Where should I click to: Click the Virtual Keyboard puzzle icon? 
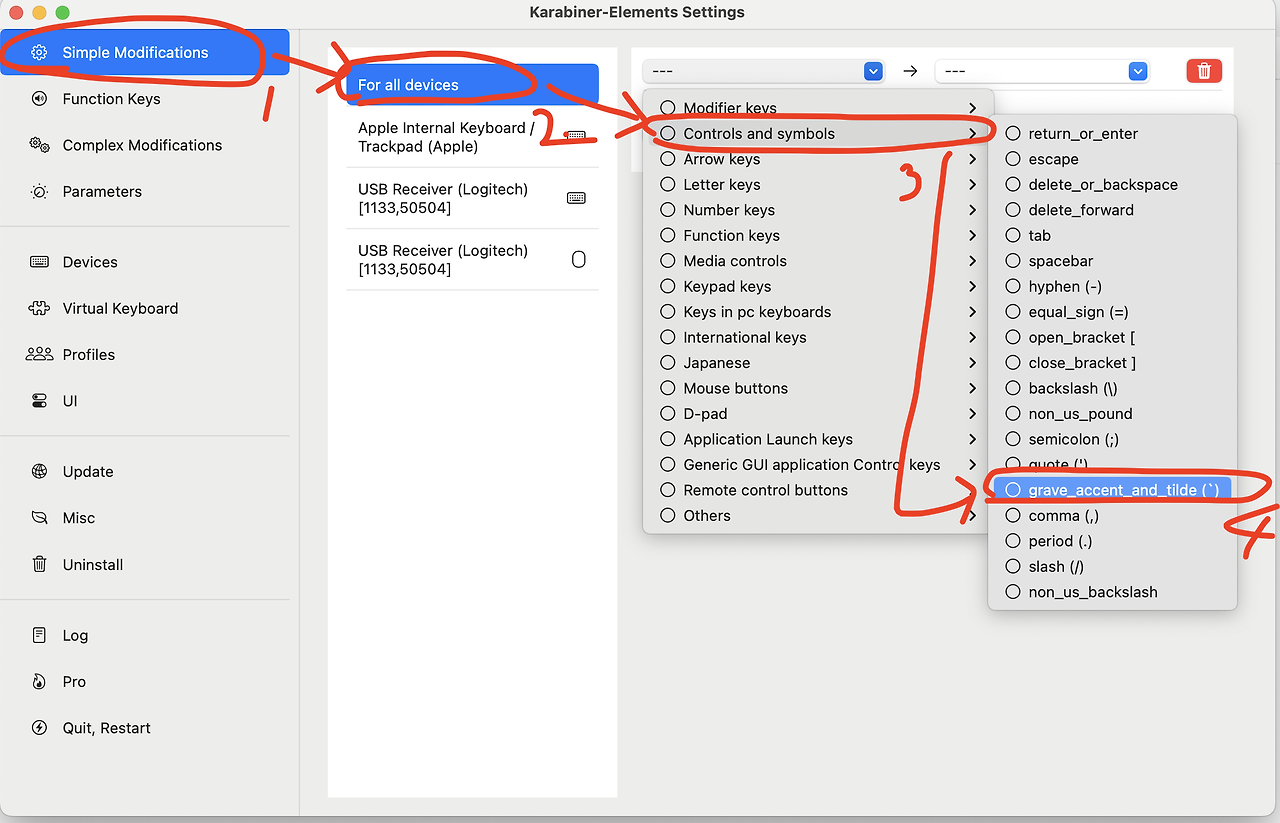pyautogui.click(x=39, y=308)
